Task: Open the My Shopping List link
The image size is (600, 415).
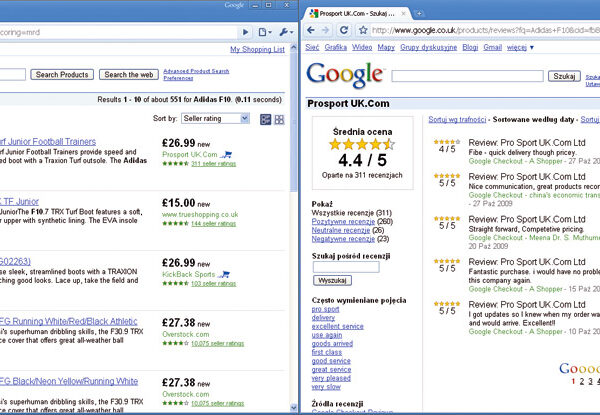Action: [257, 49]
